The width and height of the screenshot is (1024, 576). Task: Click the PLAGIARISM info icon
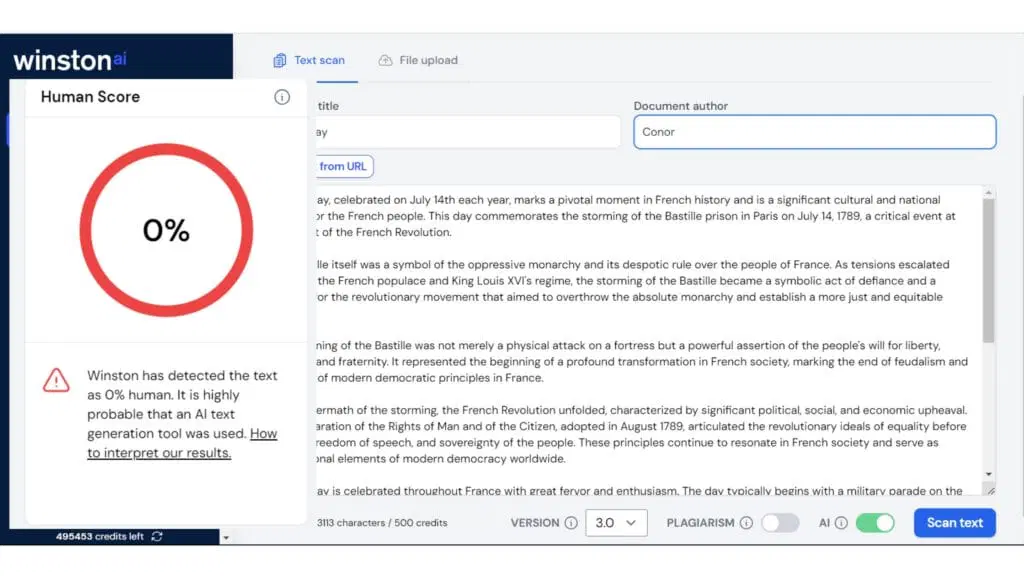(746, 523)
